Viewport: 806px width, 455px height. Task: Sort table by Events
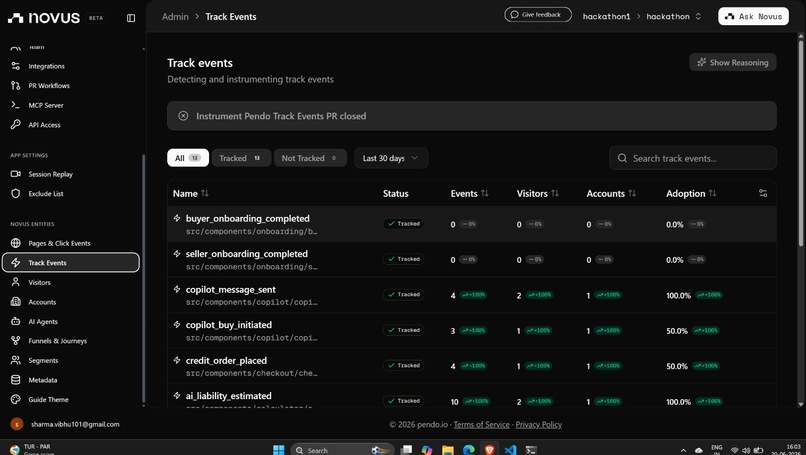click(469, 193)
